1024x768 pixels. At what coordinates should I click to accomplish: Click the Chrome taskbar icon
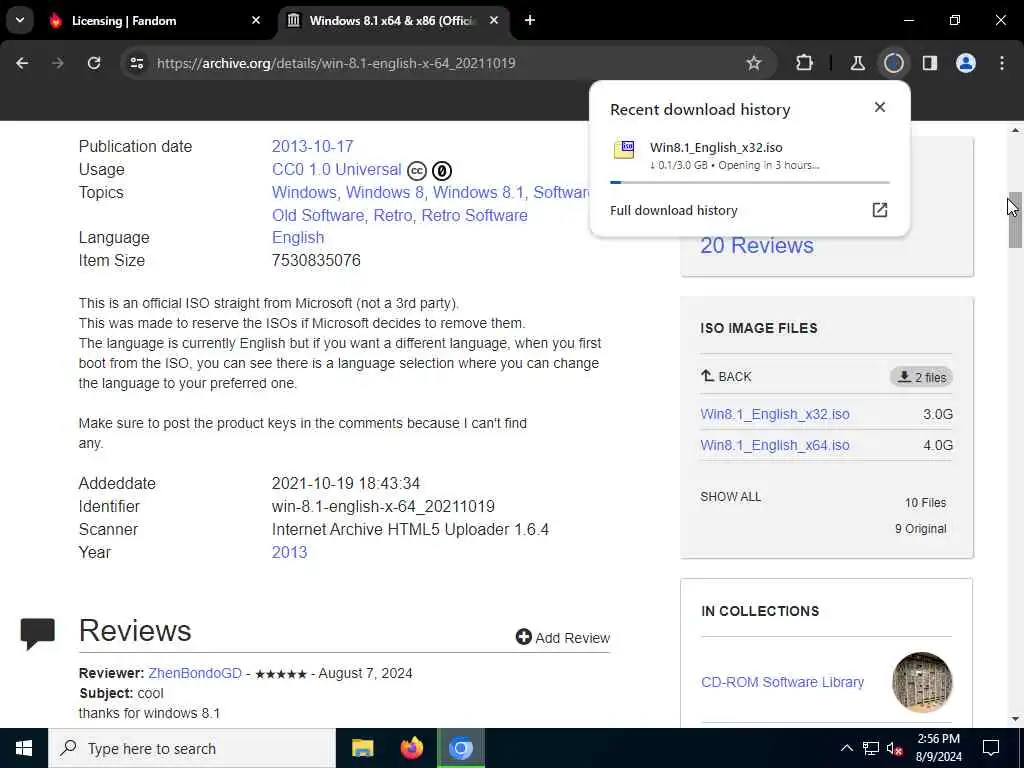(x=460, y=748)
